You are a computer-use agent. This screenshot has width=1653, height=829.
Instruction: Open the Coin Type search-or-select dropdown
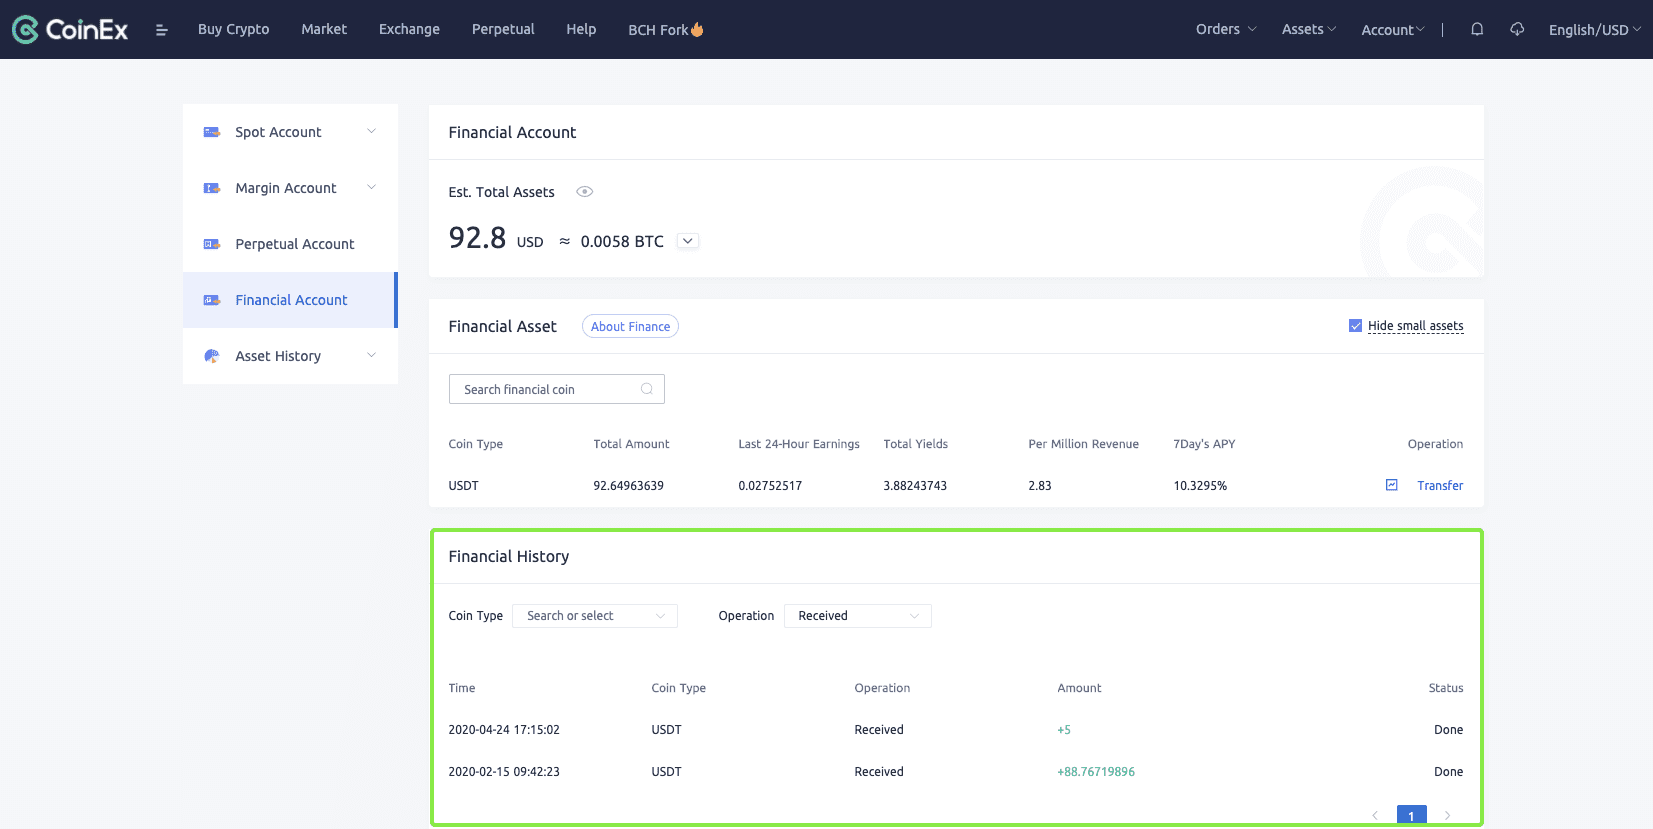tap(595, 616)
